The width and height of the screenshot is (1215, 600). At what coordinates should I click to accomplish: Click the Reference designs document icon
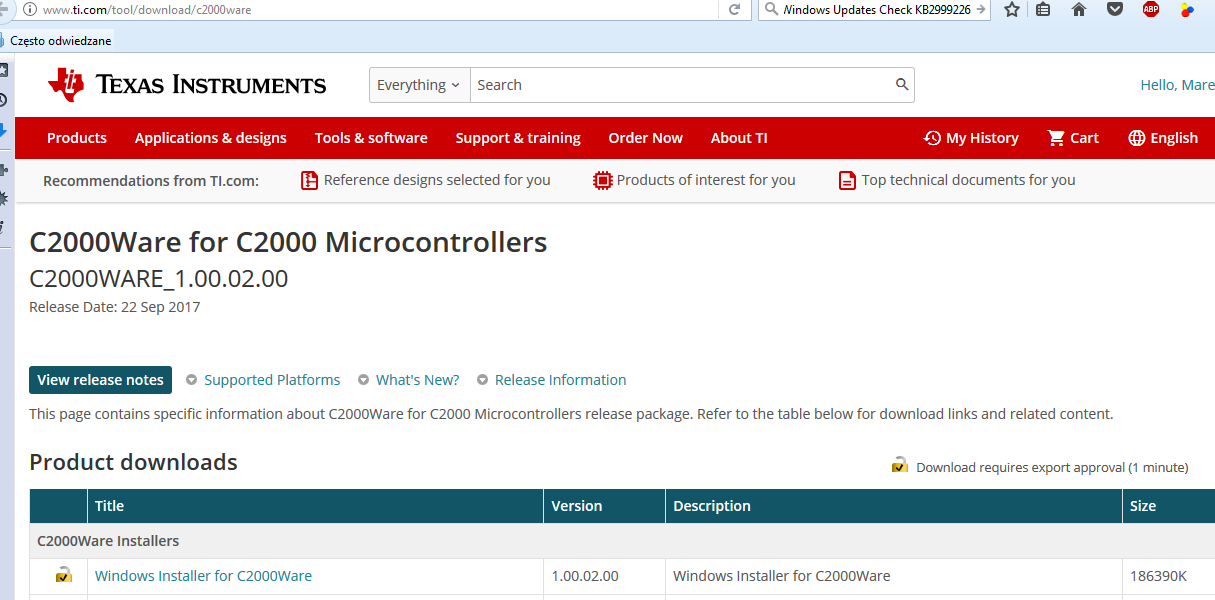309,180
